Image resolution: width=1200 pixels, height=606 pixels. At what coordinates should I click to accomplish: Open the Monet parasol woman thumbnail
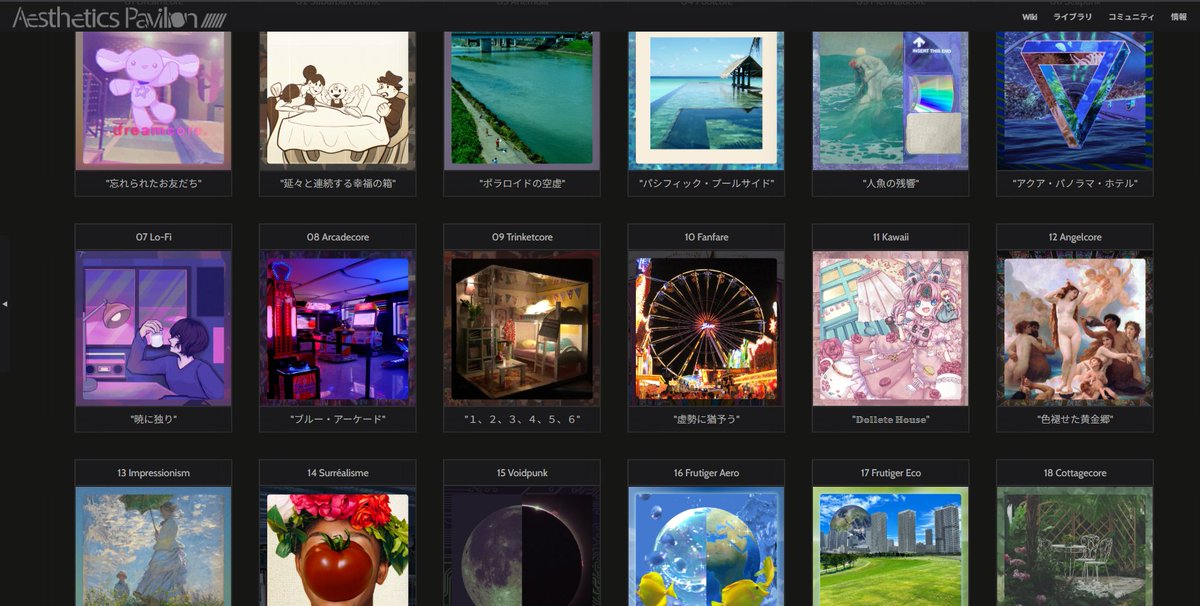[x=153, y=546]
